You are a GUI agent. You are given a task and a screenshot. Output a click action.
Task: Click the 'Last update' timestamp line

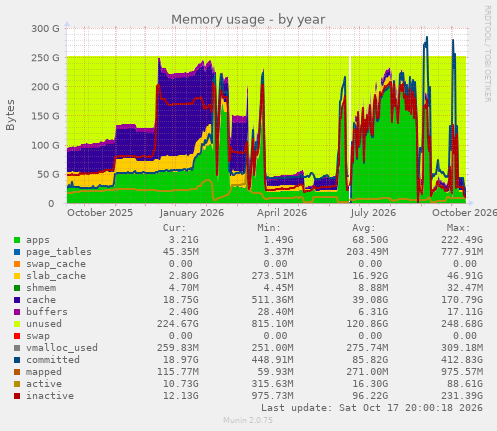point(372,408)
